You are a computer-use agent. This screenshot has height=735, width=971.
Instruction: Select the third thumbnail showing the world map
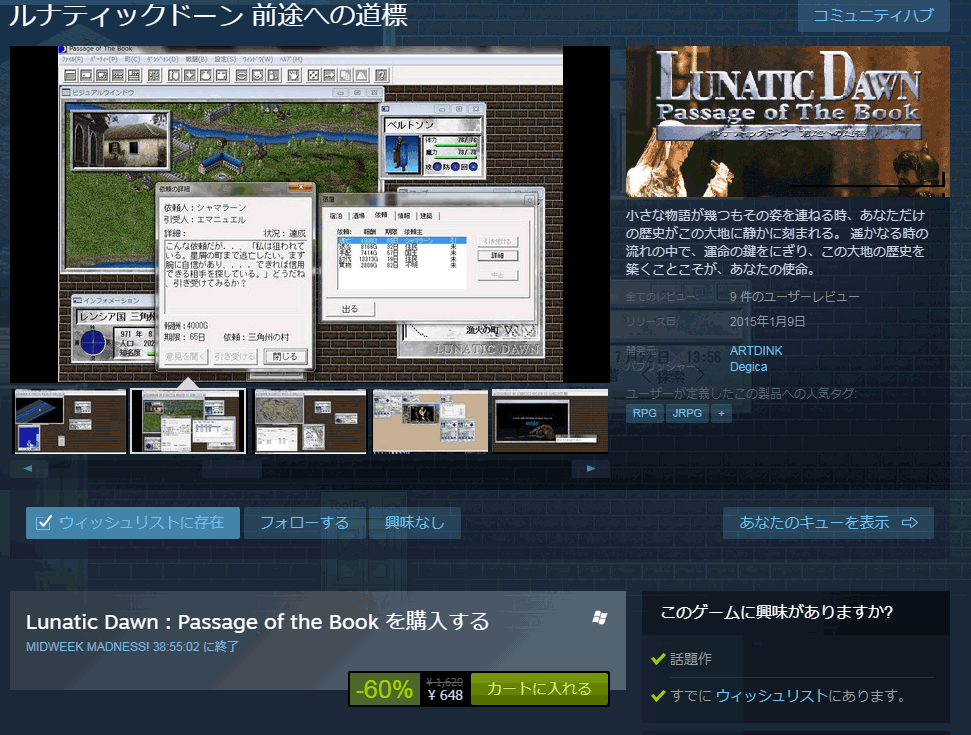point(310,422)
